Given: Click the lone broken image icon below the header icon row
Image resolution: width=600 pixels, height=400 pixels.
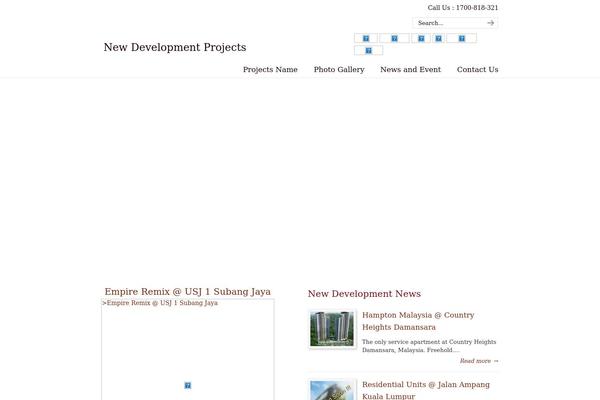Looking at the screenshot, I should pyautogui.click(x=368, y=51).
